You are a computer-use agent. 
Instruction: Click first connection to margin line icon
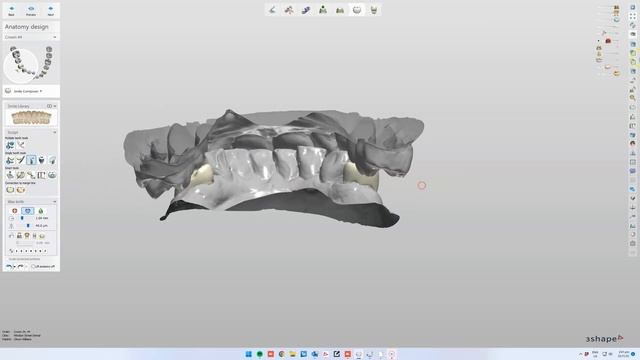pyautogui.click(x=10, y=189)
